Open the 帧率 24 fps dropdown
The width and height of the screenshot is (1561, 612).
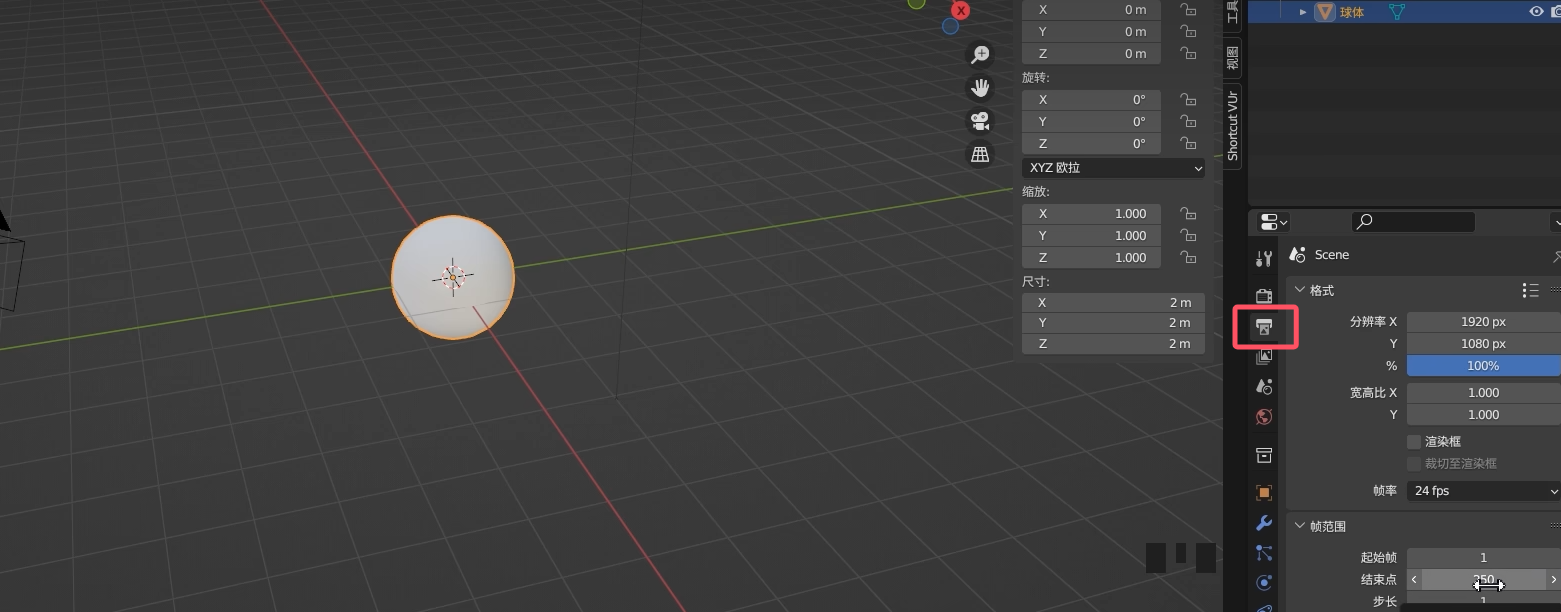pyautogui.click(x=1484, y=491)
